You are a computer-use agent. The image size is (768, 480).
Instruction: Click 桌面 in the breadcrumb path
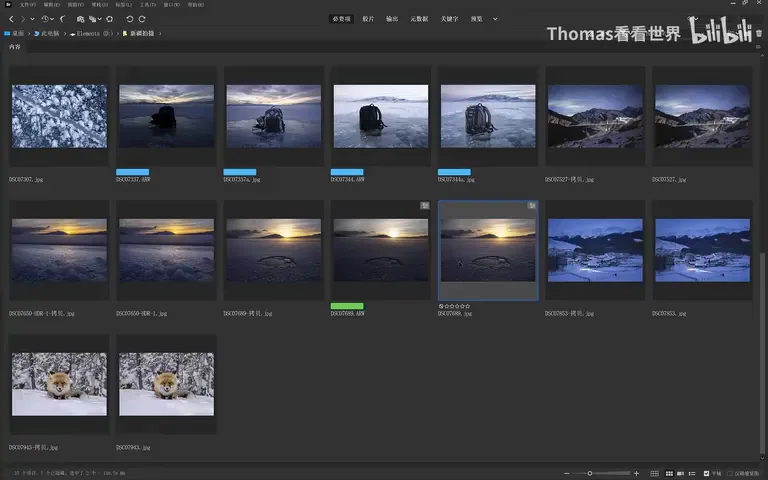click(18, 33)
